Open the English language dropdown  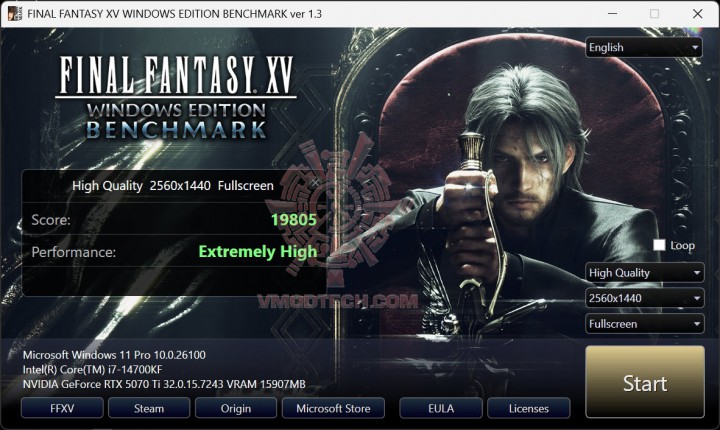(x=643, y=47)
